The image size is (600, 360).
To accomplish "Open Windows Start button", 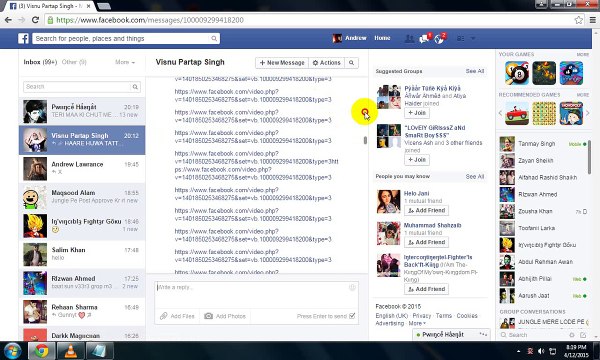I will [x=13, y=351].
